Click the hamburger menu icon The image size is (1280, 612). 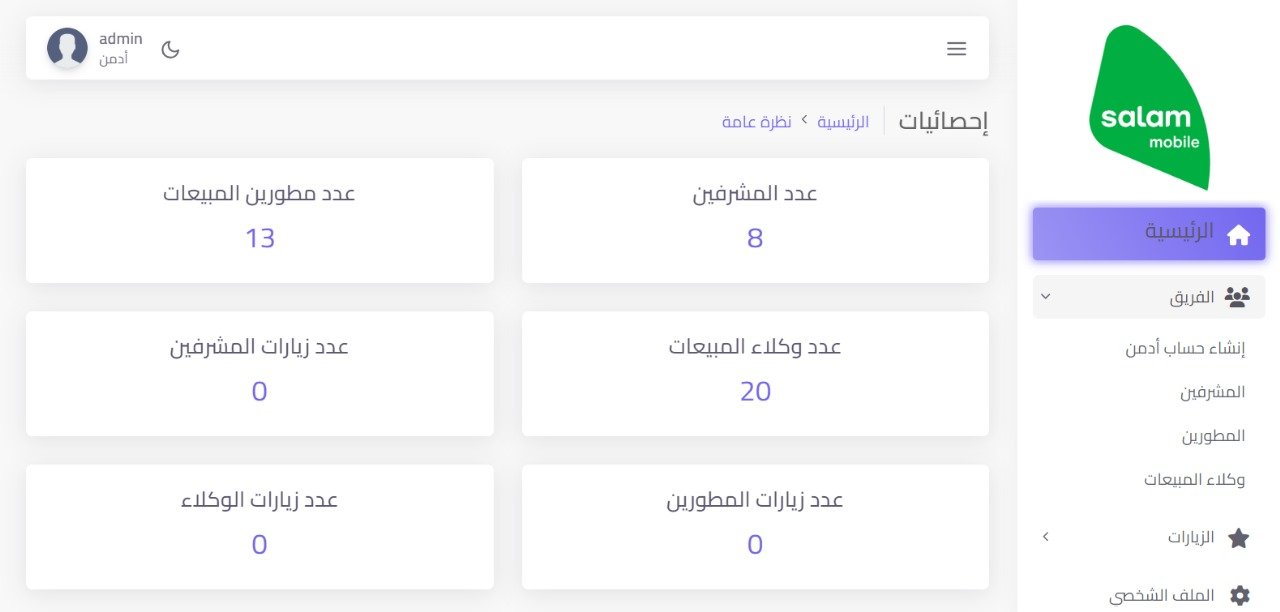tap(956, 48)
